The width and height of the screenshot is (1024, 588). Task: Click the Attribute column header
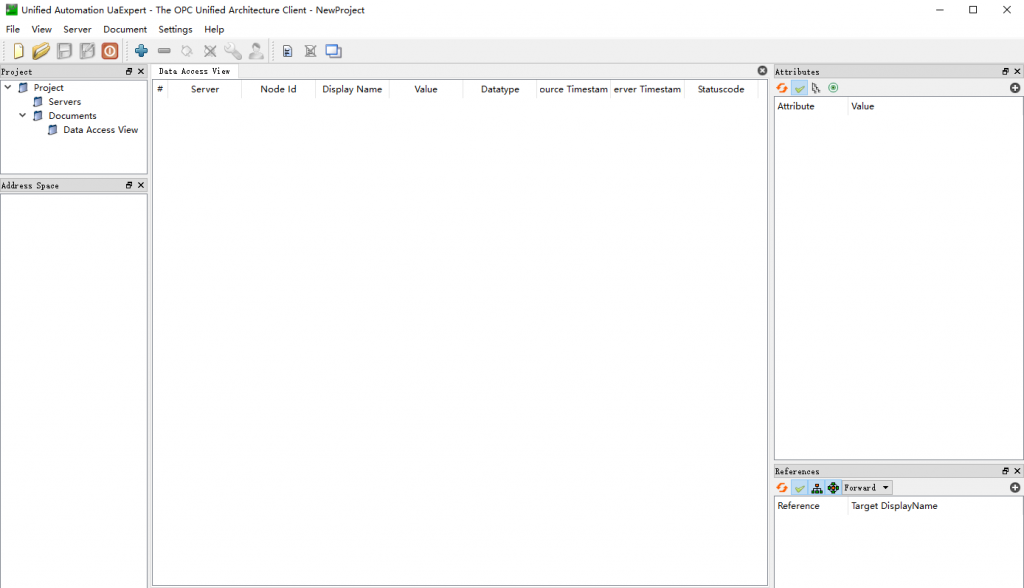tap(811, 106)
